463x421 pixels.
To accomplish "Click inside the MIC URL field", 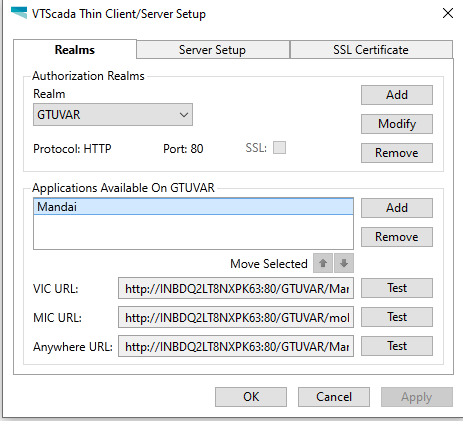I will point(236,317).
